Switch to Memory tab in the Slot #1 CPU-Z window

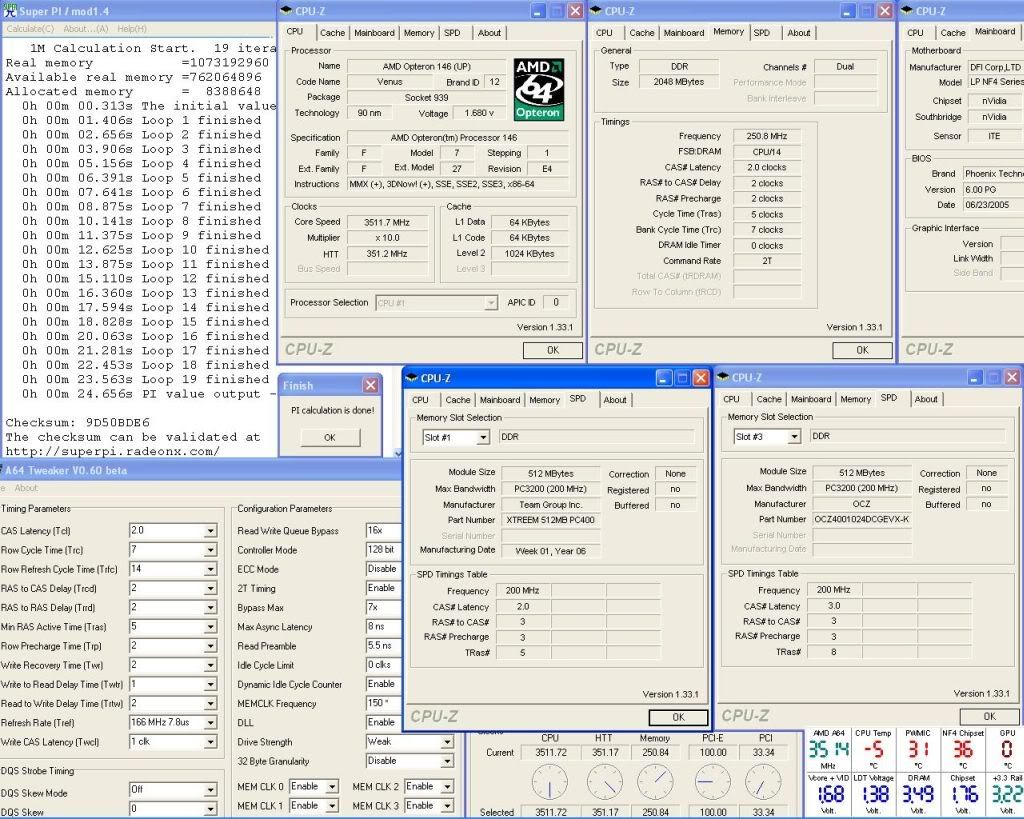coord(545,400)
